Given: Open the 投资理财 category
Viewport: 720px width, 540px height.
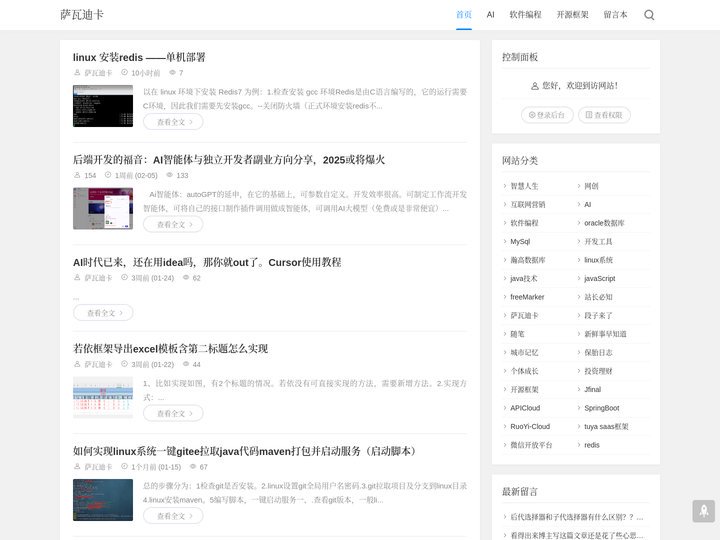Looking at the screenshot, I should coord(598,371).
